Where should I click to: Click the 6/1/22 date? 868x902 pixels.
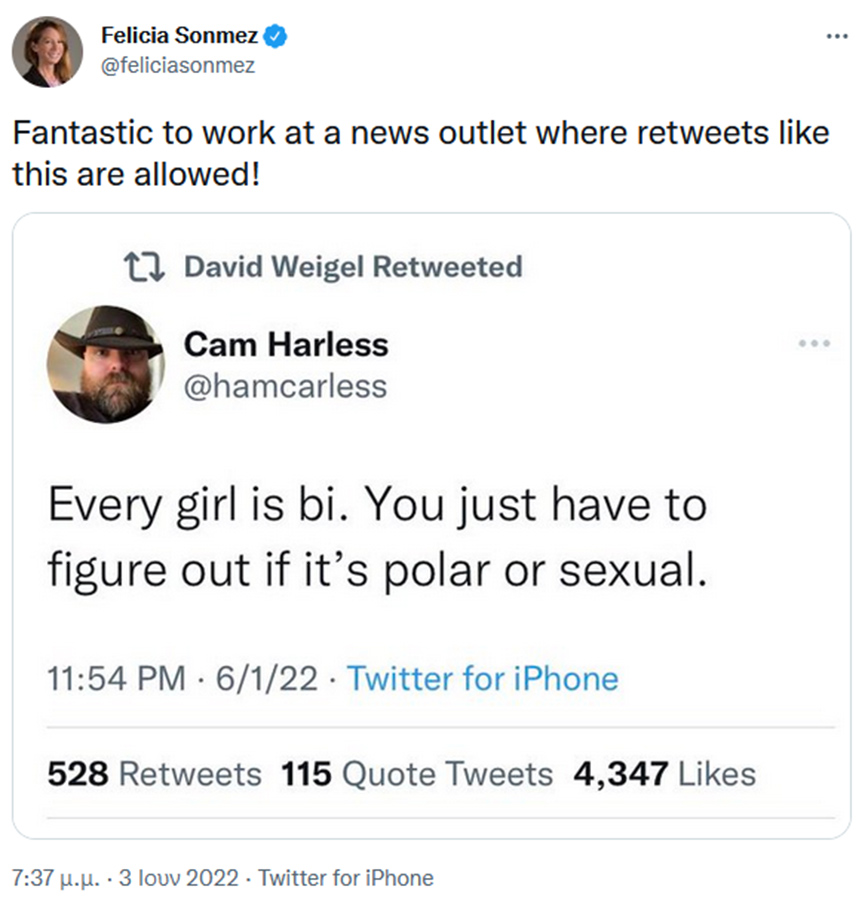[266, 679]
